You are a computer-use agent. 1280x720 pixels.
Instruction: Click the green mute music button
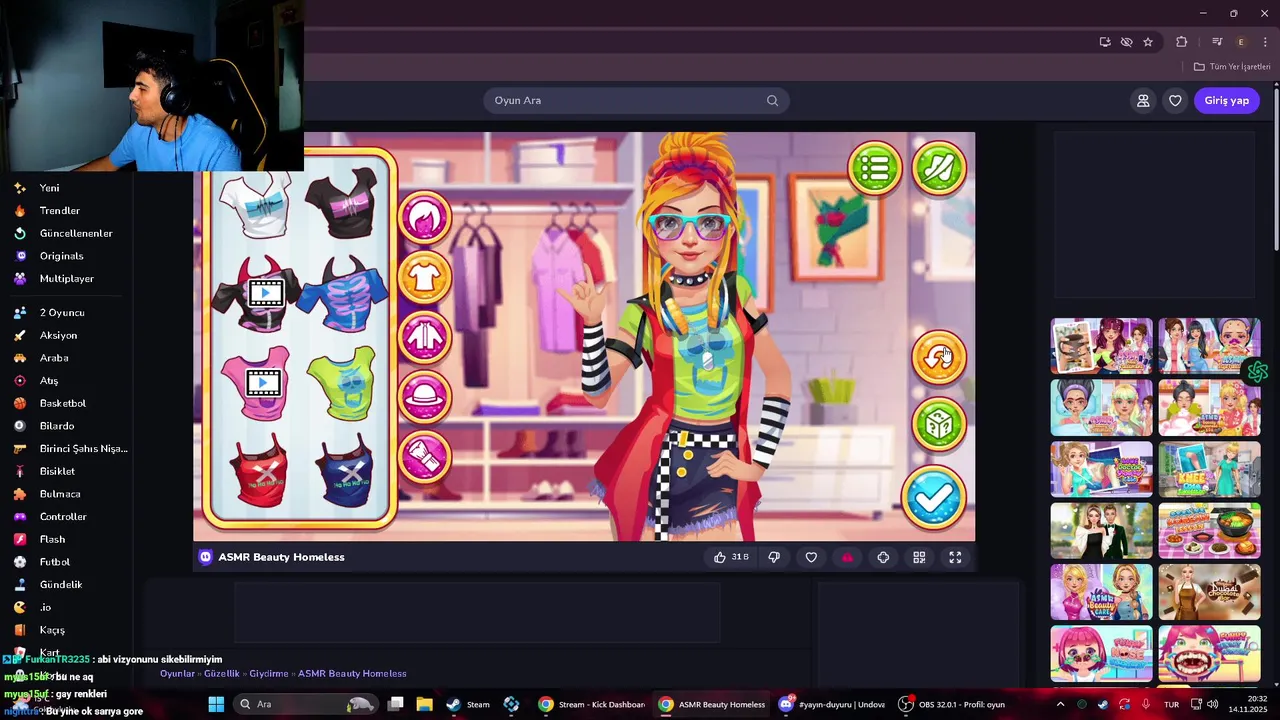pos(939,169)
